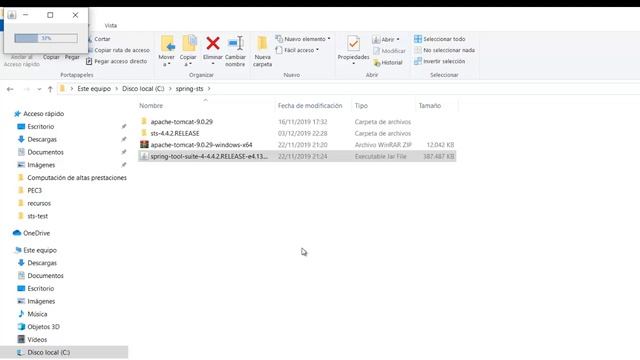Open Documentos under Este equipo
The height and width of the screenshot is (360, 640).
coord(40,276)
